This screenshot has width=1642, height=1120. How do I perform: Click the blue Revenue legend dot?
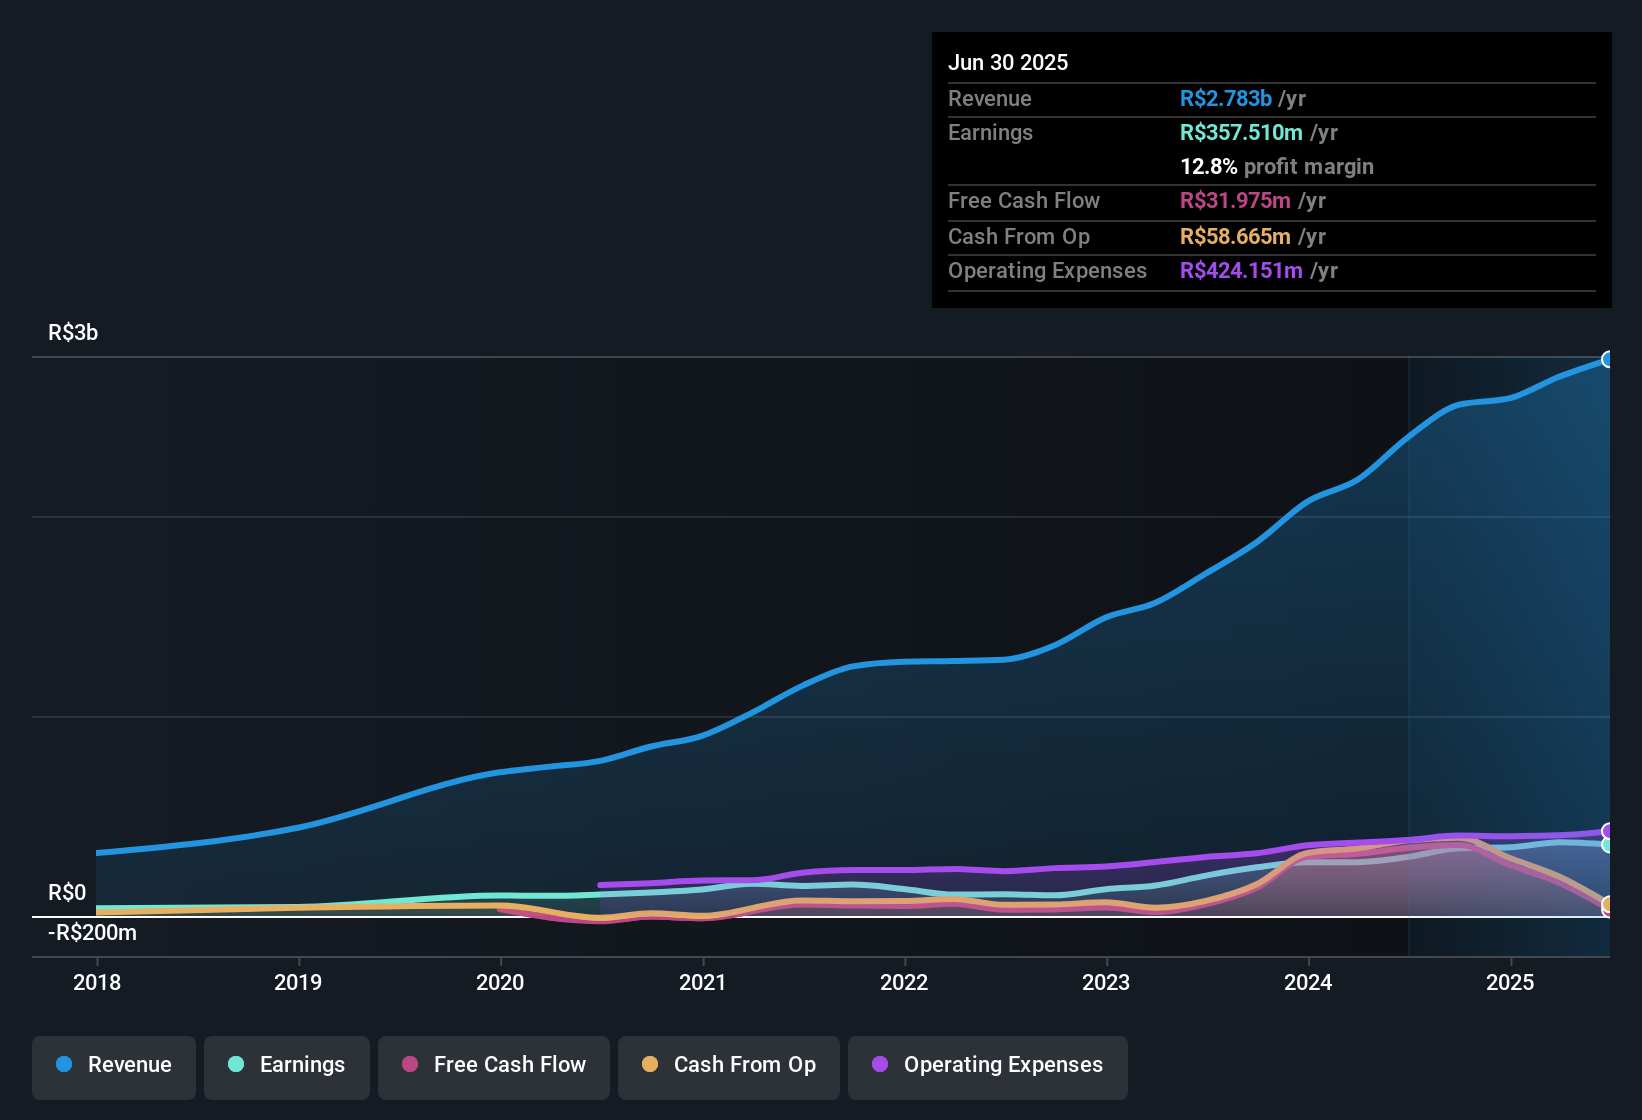(x=63, y=1065)
